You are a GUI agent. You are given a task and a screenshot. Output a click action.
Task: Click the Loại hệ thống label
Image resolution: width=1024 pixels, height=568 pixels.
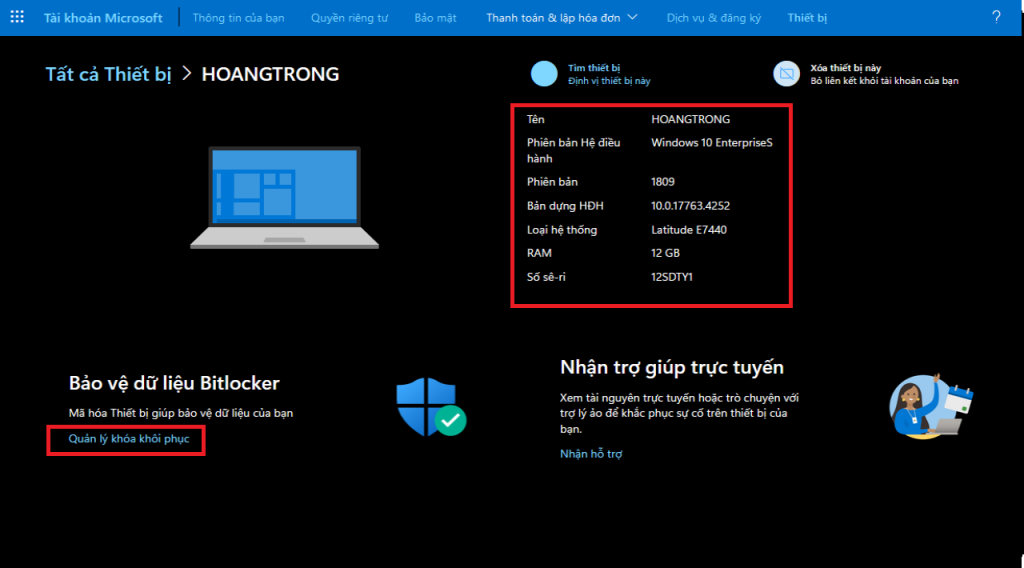[562, 230]
